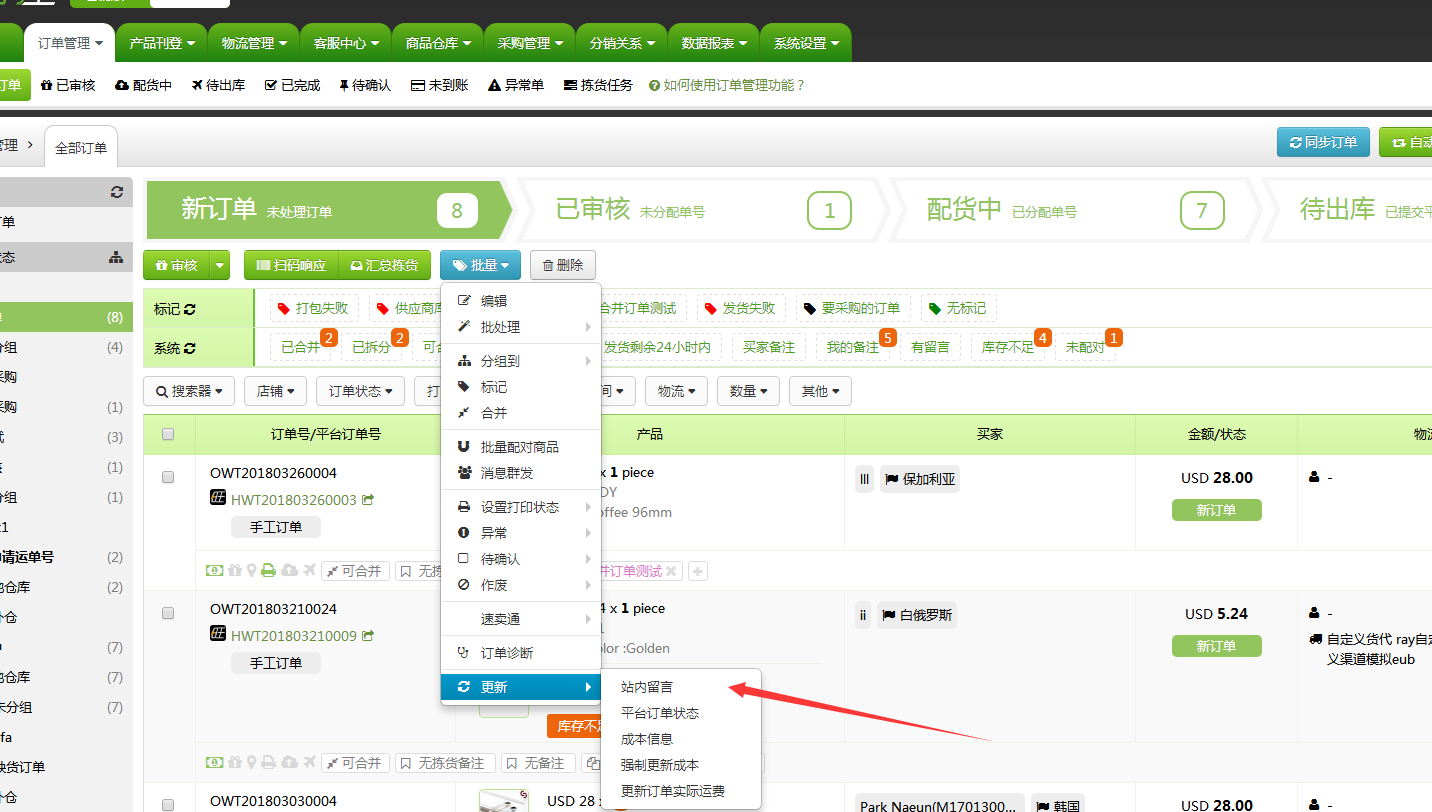Click the 删除 button
This screenshot has height=812, width=1432.
click(563, 265)
